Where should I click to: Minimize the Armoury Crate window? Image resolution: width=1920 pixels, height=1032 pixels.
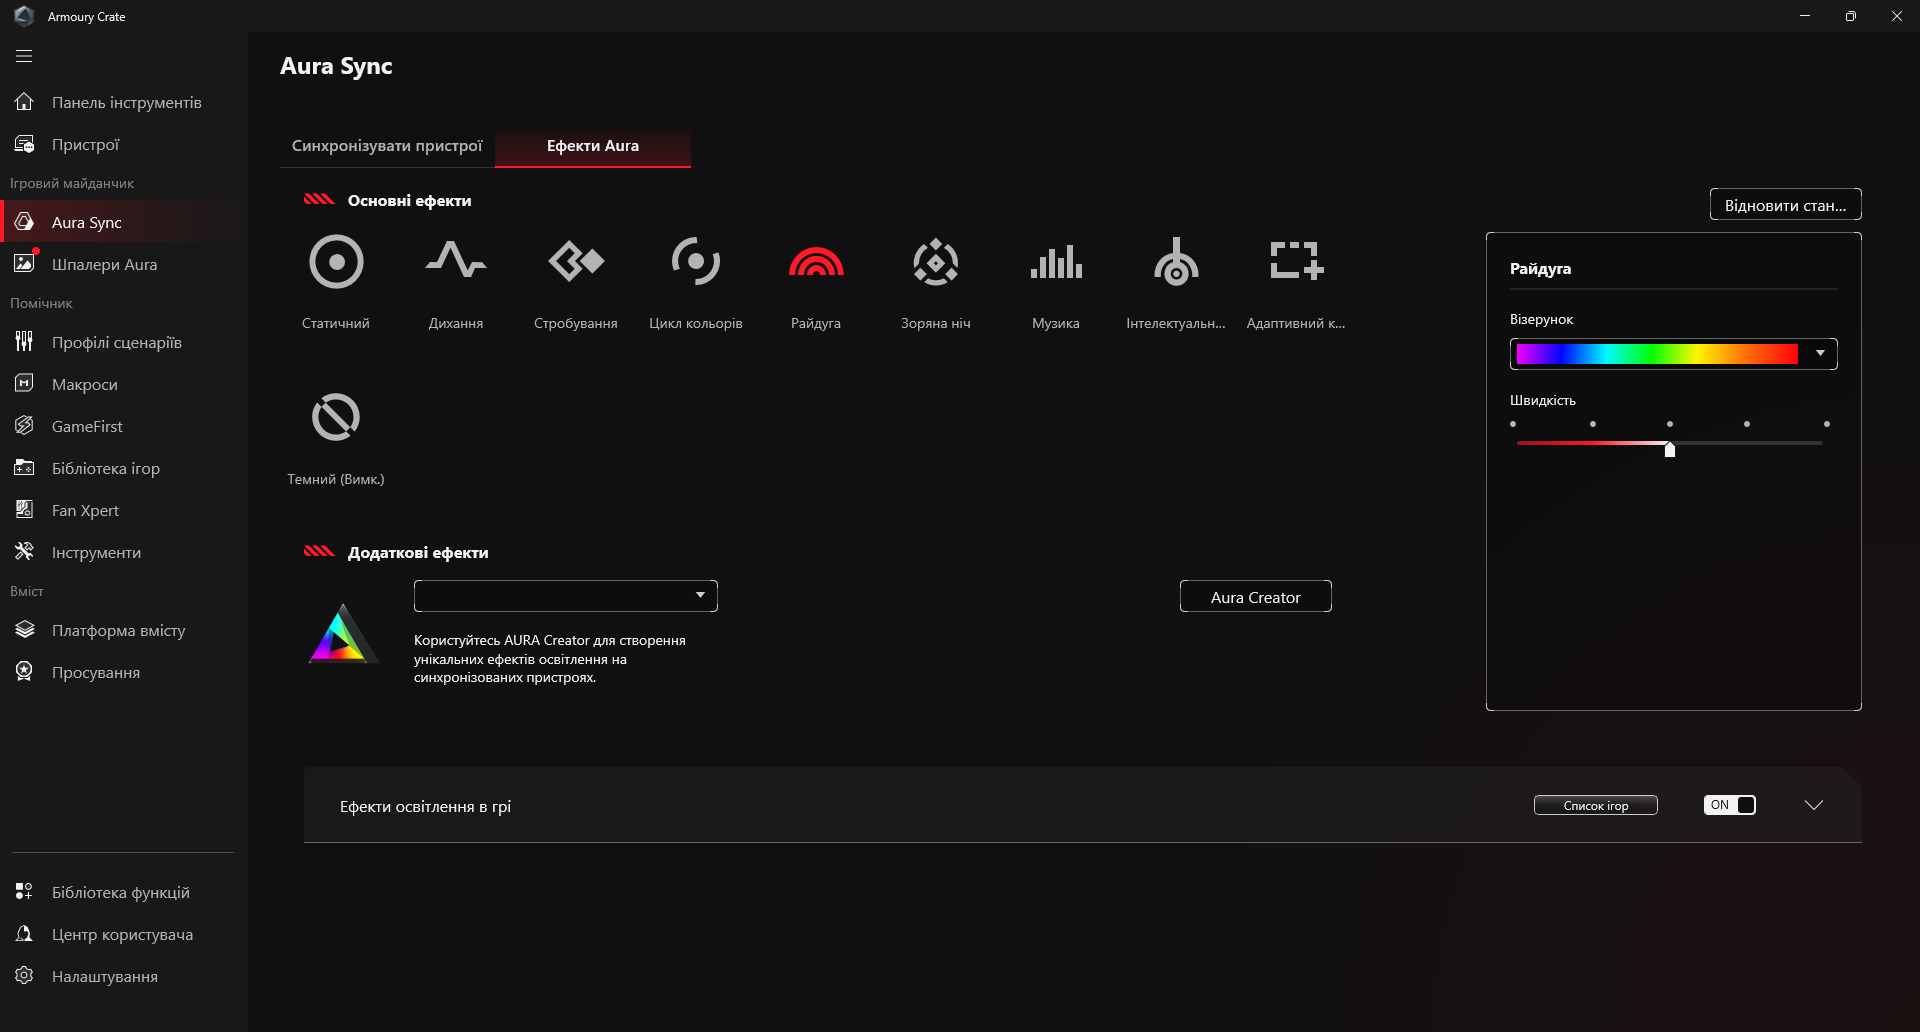point(1805,16)
